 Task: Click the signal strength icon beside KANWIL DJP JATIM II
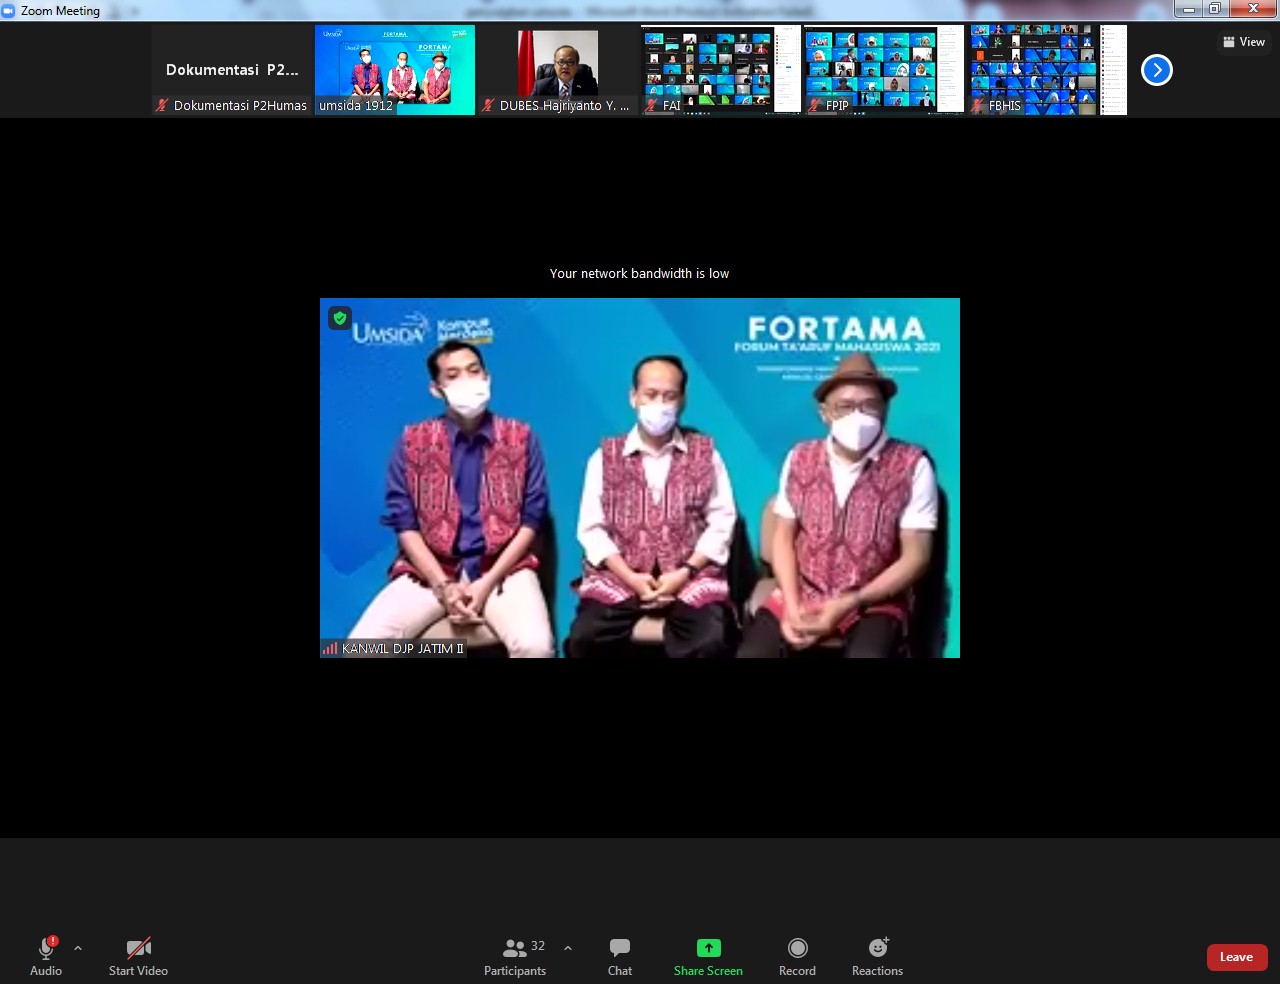(330, 649)
